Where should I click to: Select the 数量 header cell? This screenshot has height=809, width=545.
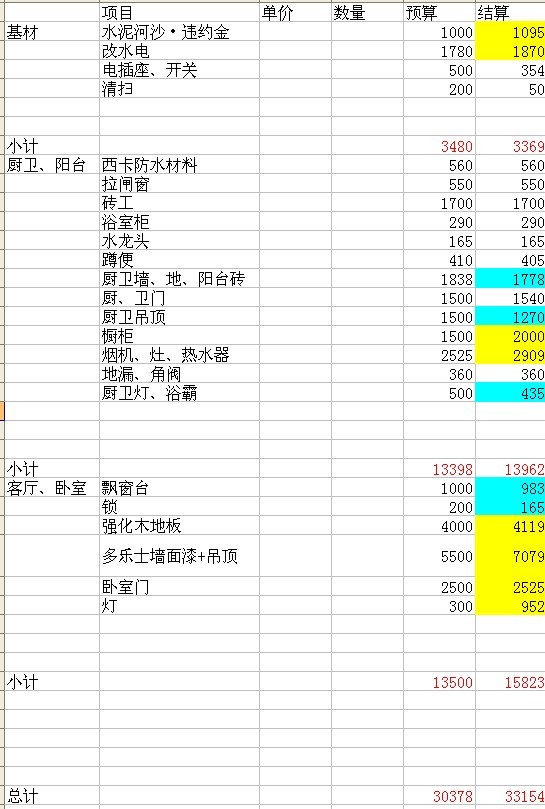[x=367, y=12]
